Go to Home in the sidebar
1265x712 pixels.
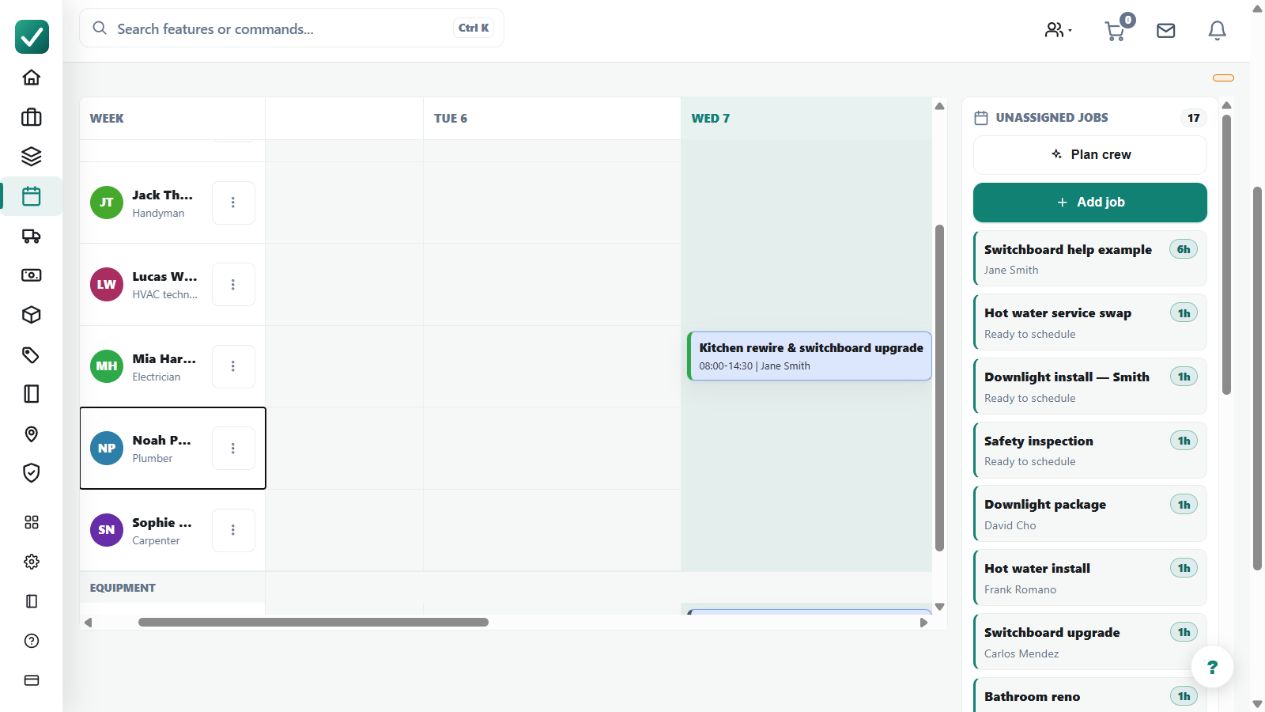[x=31, y=78]
